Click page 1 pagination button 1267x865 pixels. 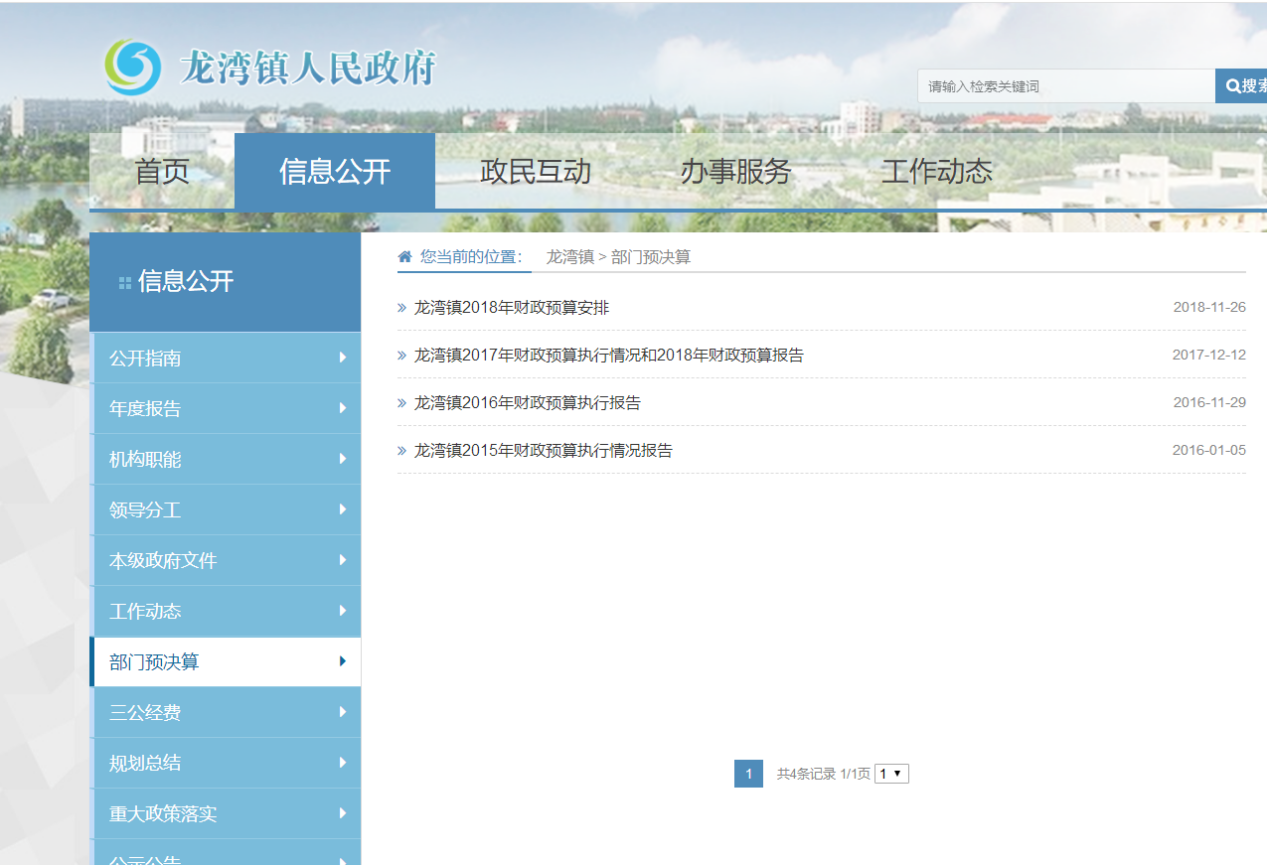748,773
